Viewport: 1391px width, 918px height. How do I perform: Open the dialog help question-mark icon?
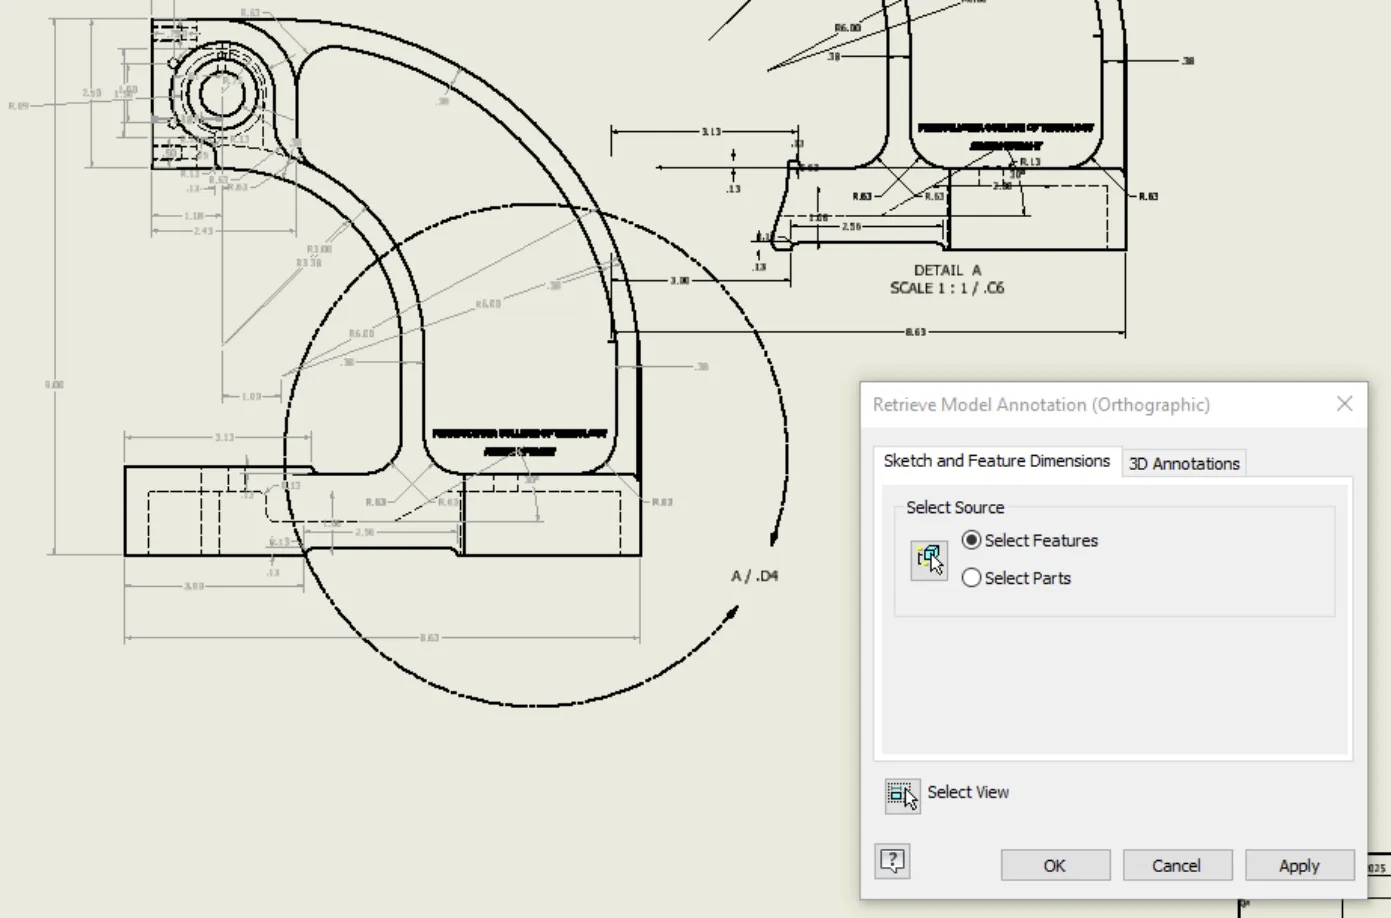pyautogui.click(x=893, y=861)
